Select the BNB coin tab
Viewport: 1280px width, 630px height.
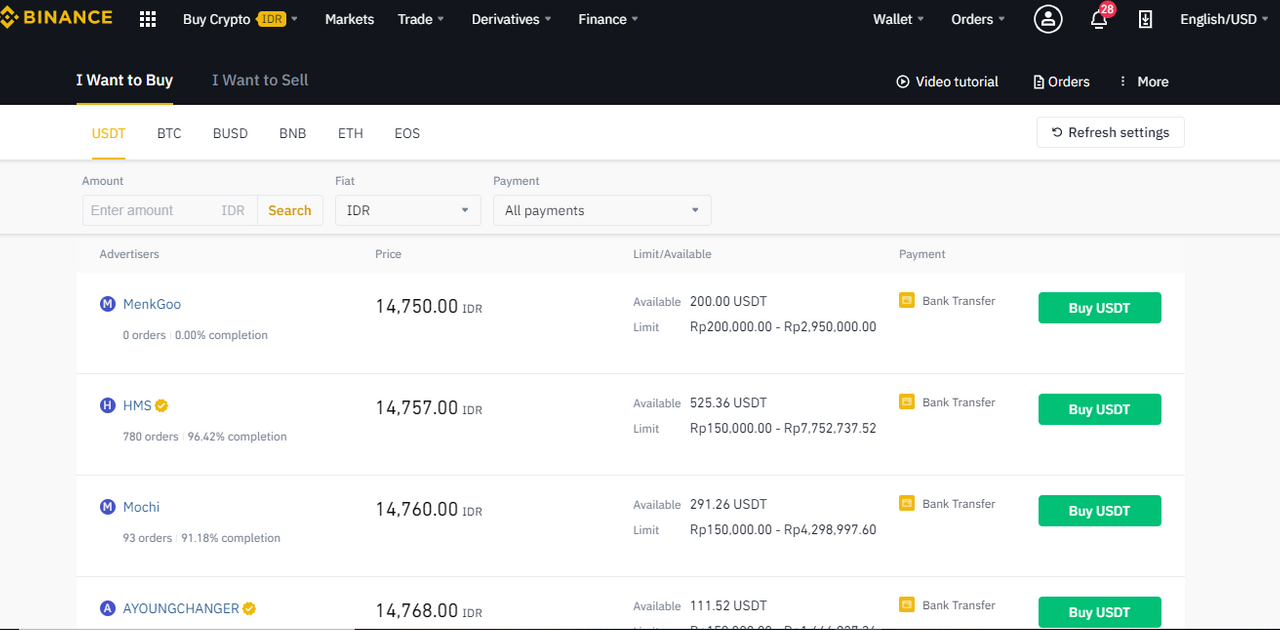[x=293, y=133]
